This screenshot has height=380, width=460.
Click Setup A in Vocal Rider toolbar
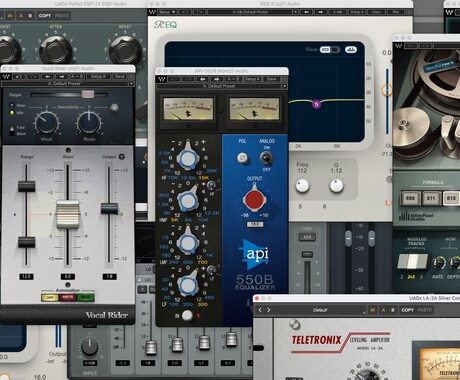tap(98, 77)
